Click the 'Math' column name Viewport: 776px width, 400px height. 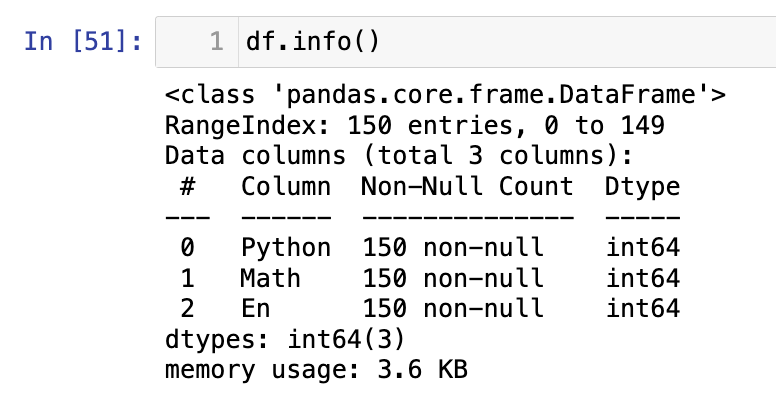[x=270, y=277]
